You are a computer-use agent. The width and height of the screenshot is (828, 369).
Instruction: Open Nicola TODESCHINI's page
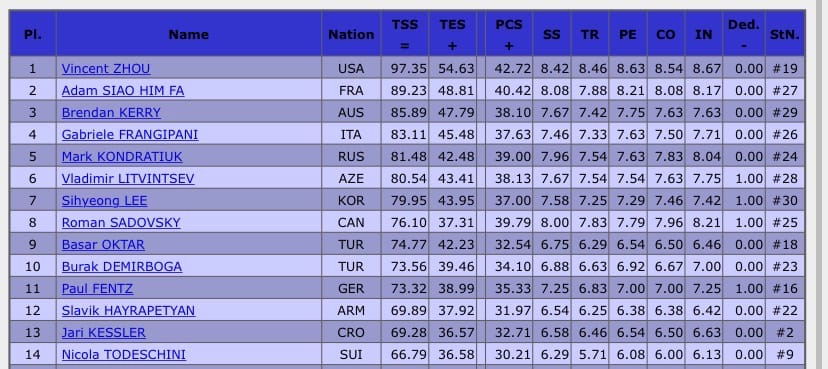click(x=124, y=355)
